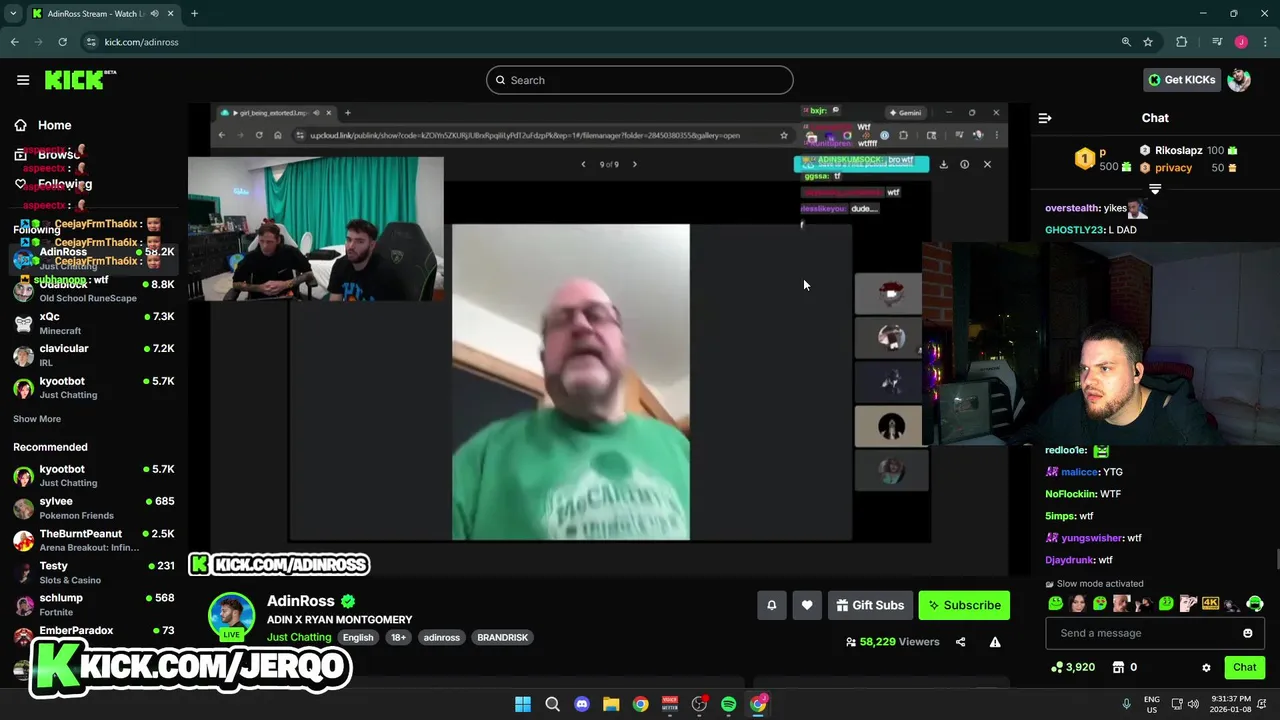The height and width of the screenshot is (720, 1280).
Task: Click the BRANDRISK tag
Action: pyautogui.click(x=502, y=637)
